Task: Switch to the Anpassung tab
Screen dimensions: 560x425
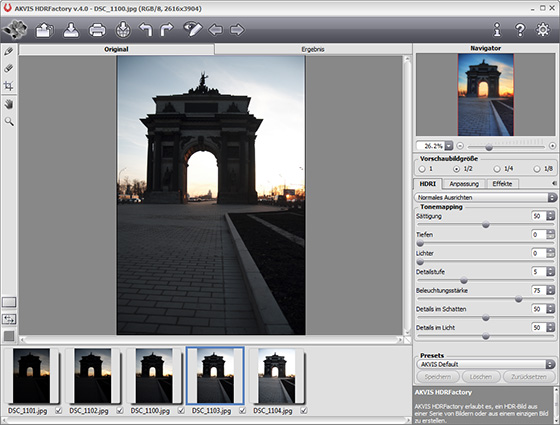Action: click(x=464, y=184)
